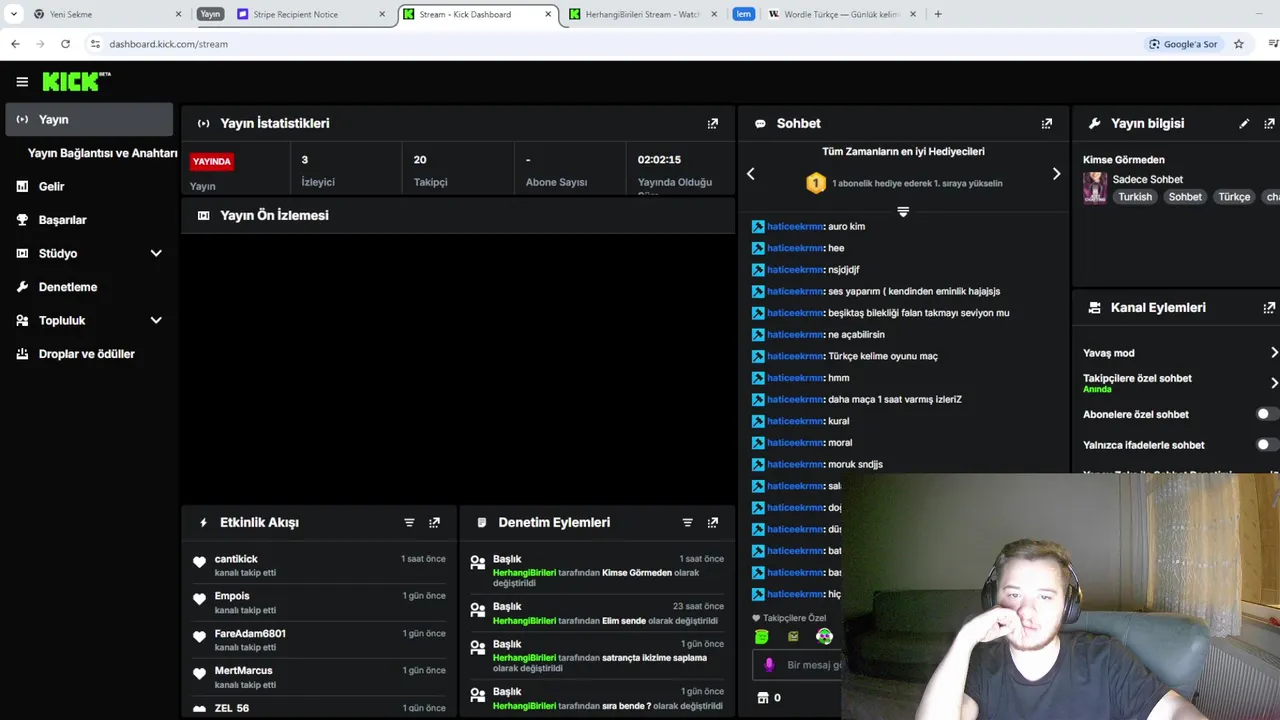The image size is (1280, 720).
Task: Open the shop points icon below chat
Action: [764, 698]
